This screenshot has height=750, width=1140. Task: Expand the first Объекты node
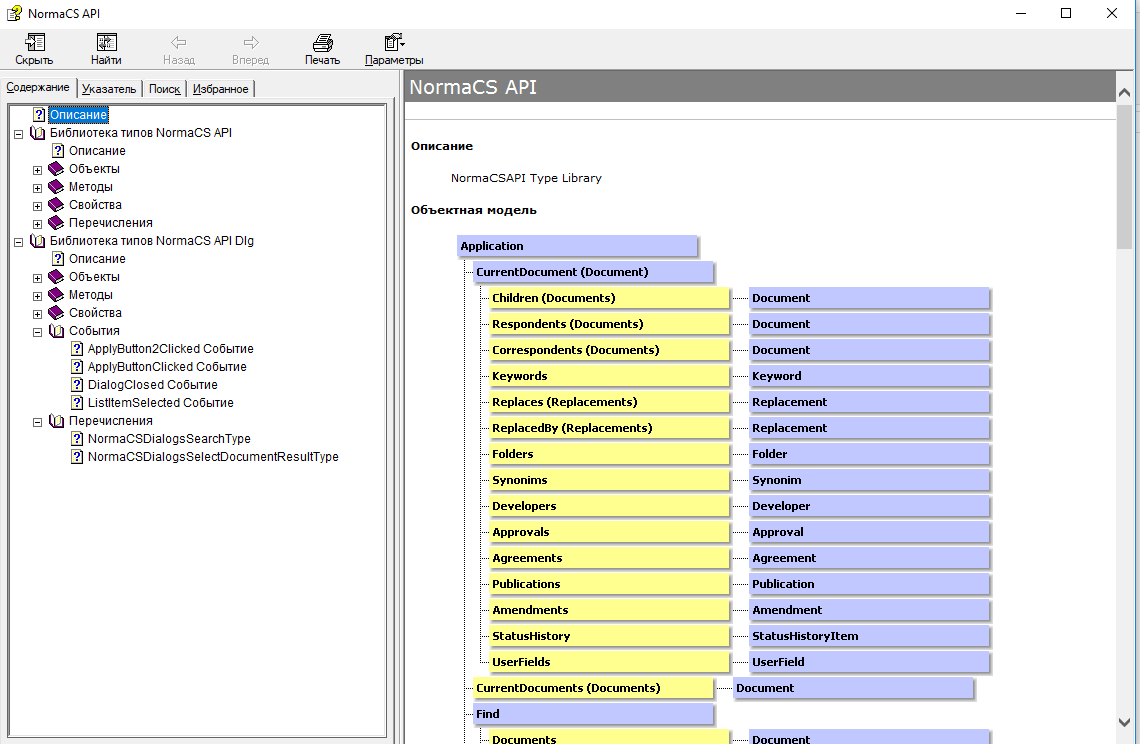click(x=38, y=170)
